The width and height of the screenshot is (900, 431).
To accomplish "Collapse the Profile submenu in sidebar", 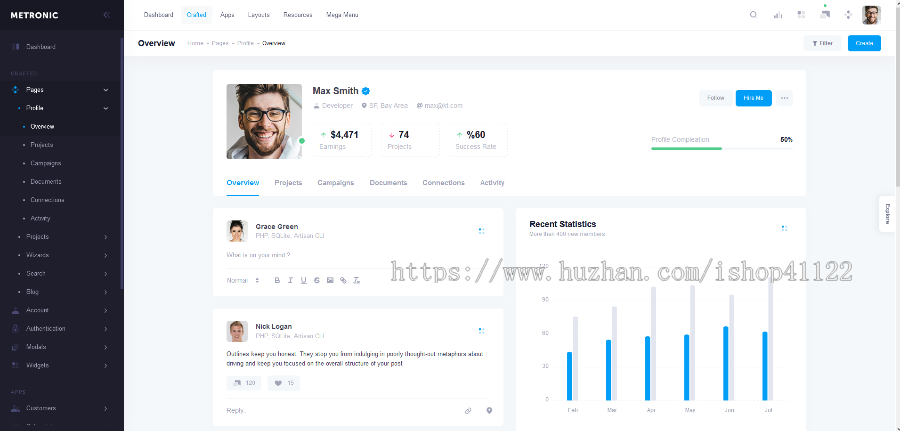I will 61,108.
